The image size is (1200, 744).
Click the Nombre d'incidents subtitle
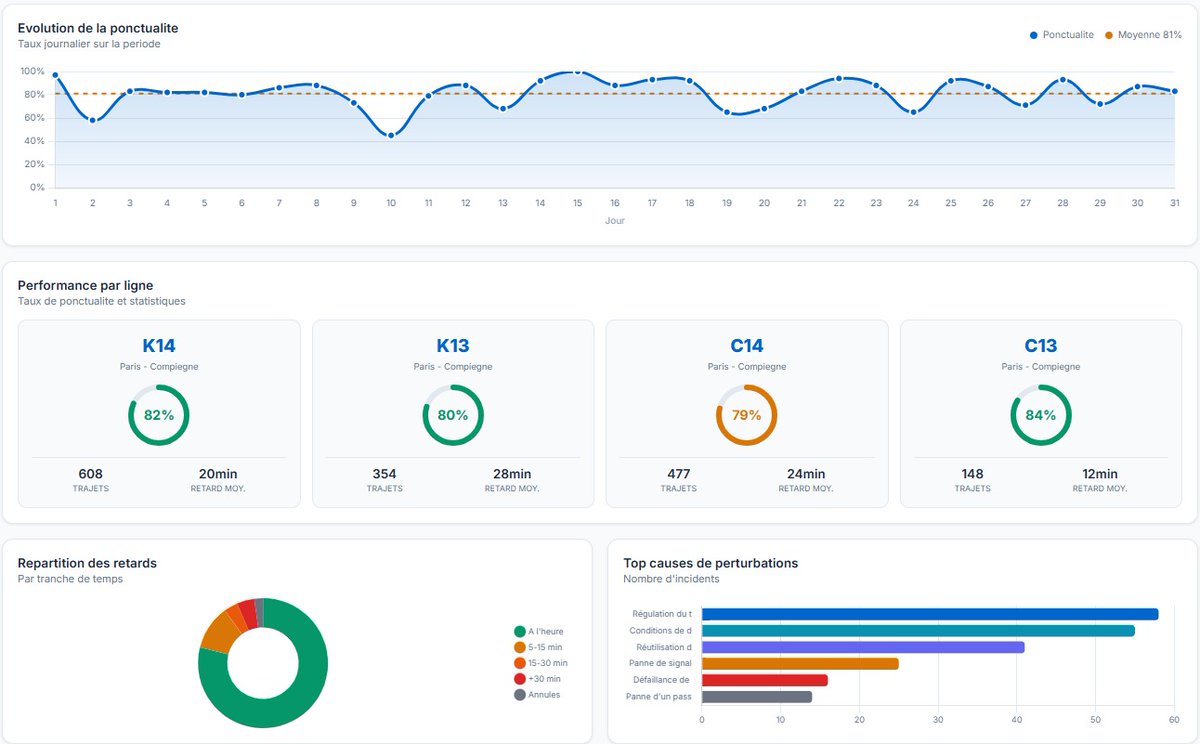pyautogui.click(x=671, y=579)
